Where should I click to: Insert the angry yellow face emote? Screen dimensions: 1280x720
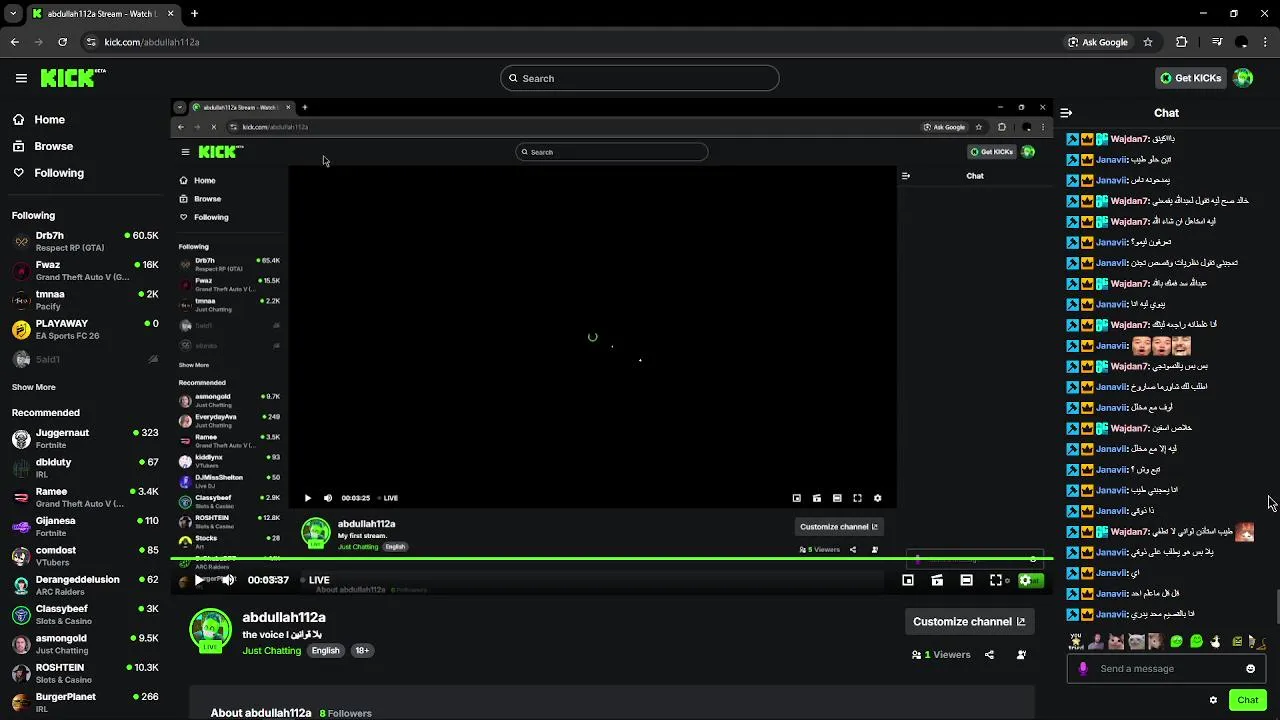(x=1237, y=641)
